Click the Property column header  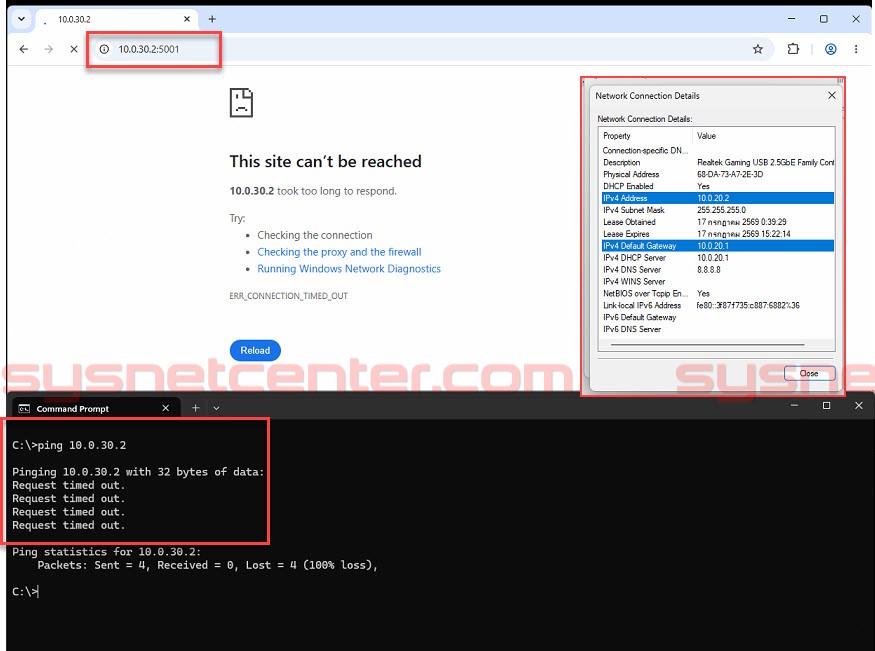tap(617, 136)
